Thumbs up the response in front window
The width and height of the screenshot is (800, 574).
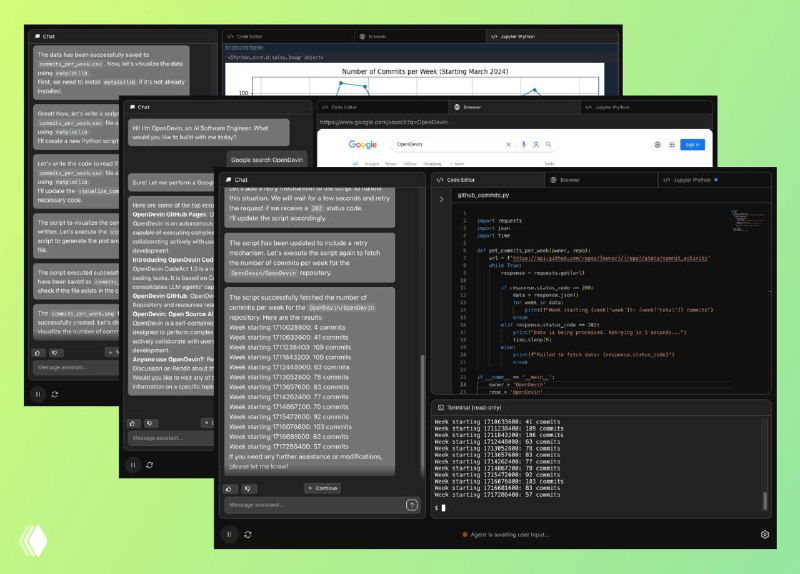[x=229, y=488]
